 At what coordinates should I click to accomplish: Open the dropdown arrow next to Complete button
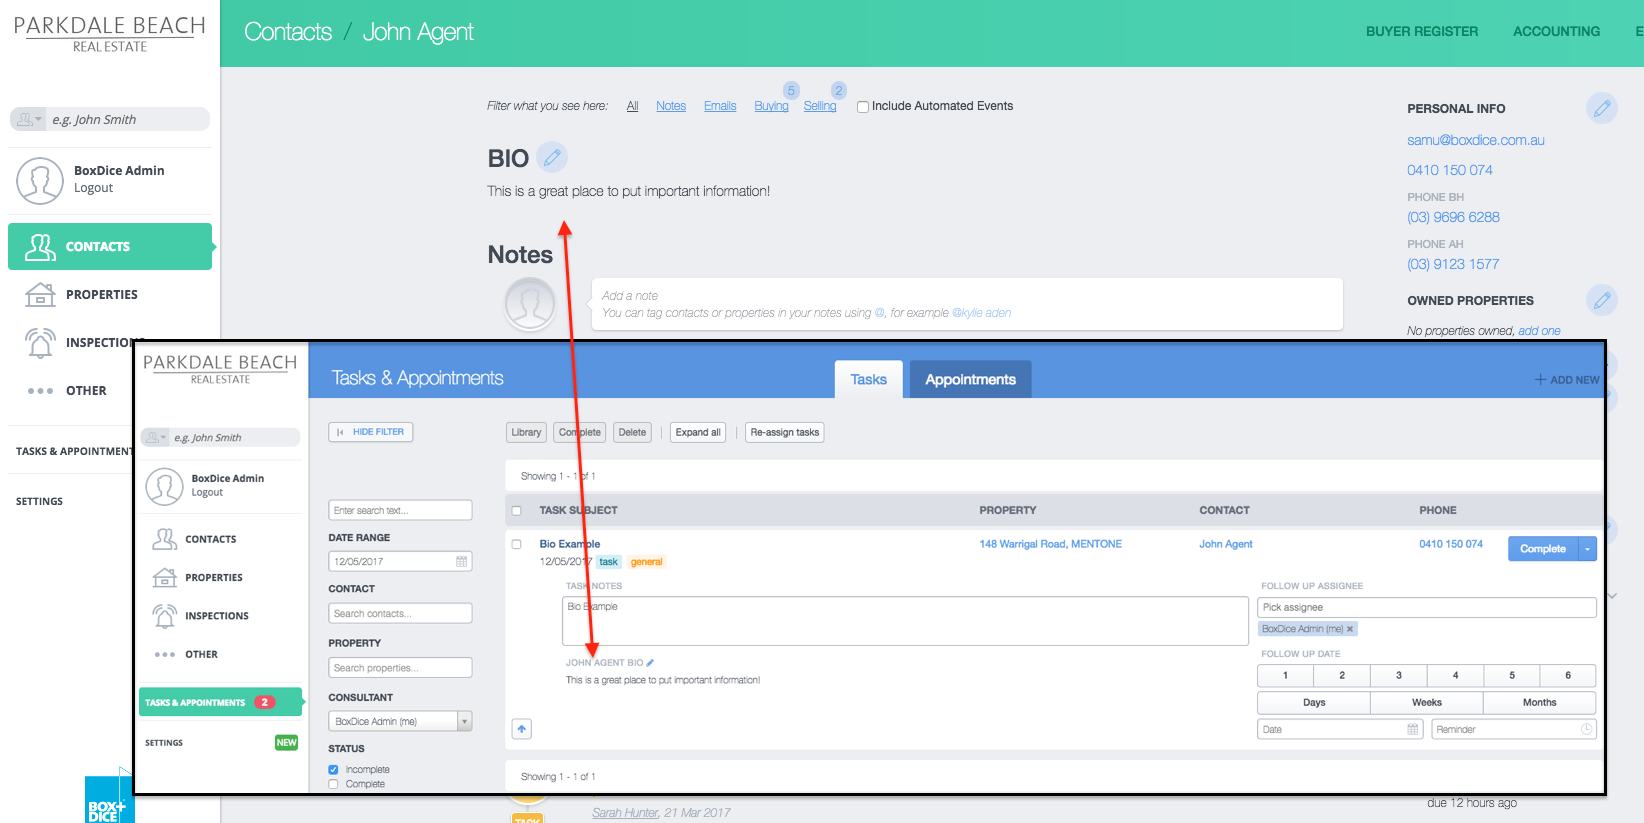point(1587,549)
